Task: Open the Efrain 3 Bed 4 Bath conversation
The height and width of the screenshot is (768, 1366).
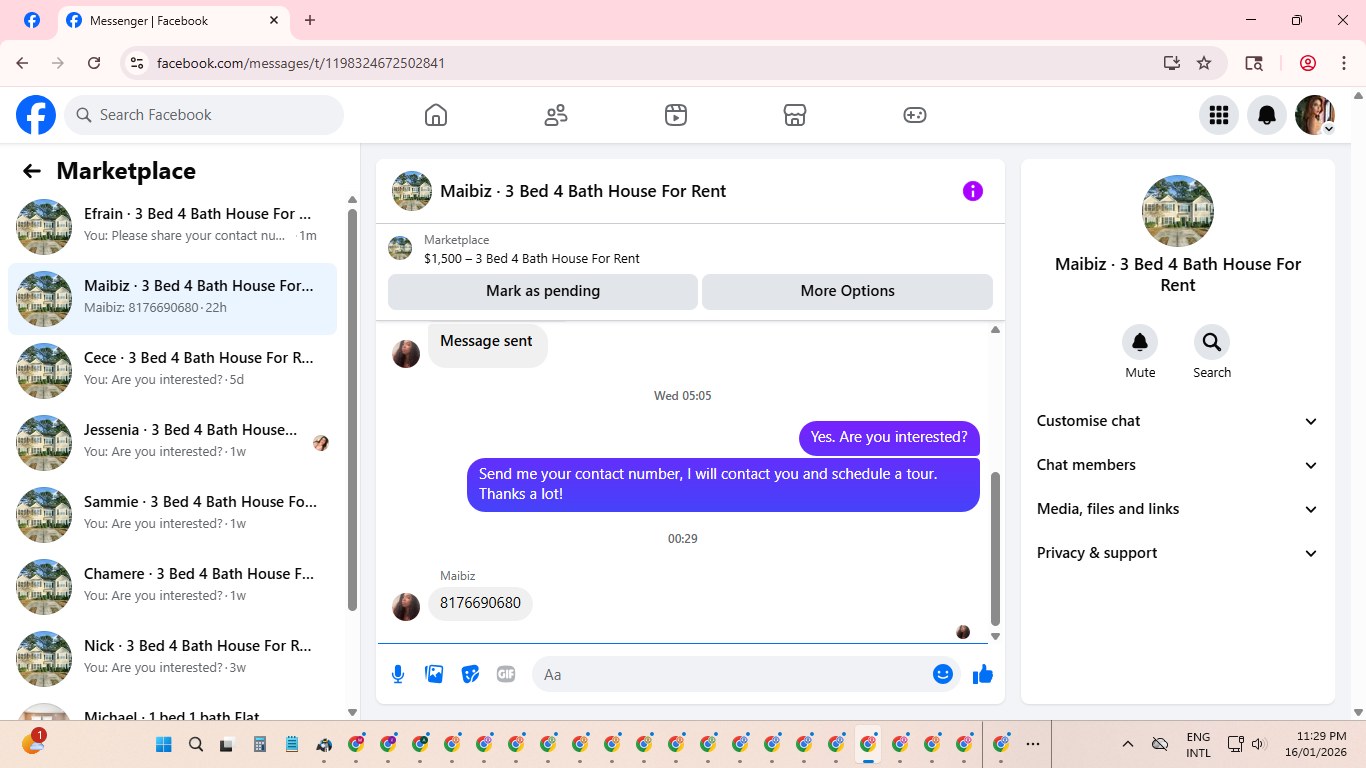Action: 172,227
